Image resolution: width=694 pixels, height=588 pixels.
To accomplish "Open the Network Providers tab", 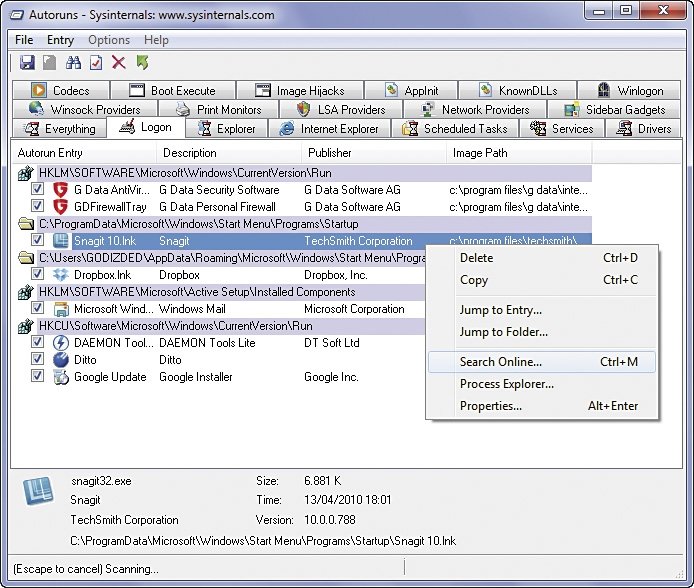I will click(475, 109).
